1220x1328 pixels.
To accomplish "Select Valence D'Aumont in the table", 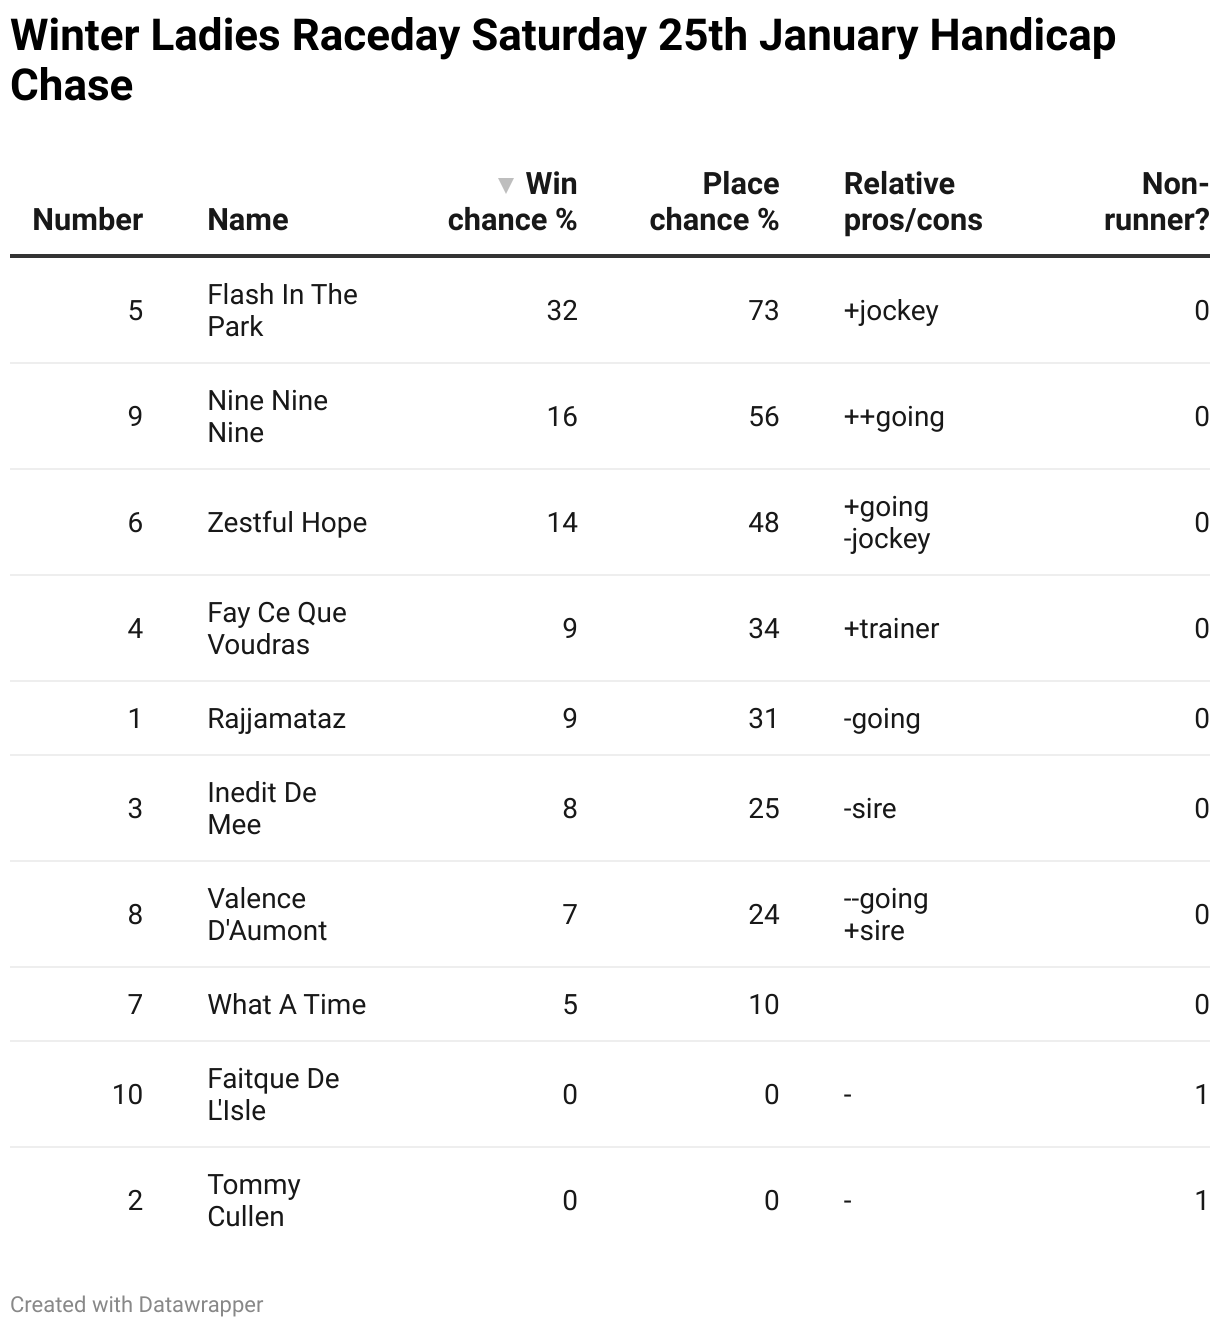I will point(266,914).
